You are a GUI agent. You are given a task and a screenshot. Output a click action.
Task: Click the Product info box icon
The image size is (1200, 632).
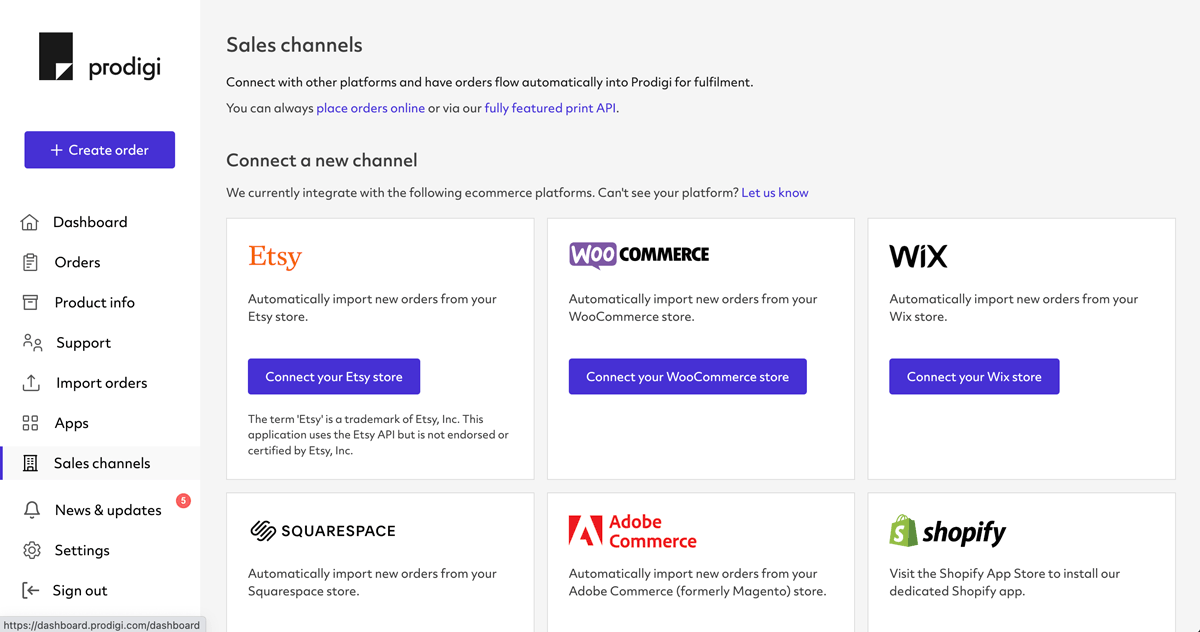tap(30, 302)
